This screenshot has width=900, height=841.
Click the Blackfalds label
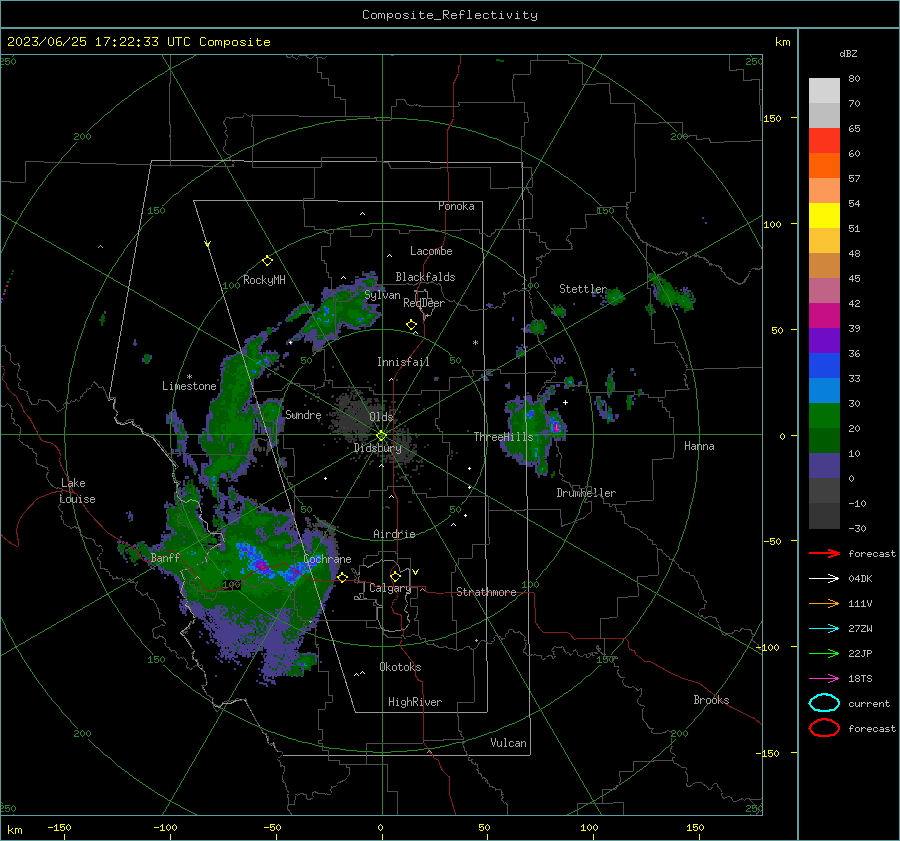425,277
